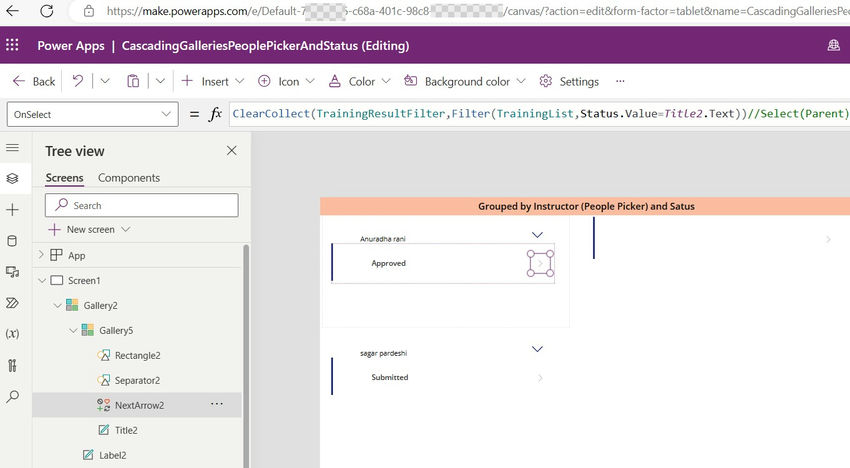This screenshot has height=468, width=850.
Task: Show more commands via the ellipsis
Action: click(x=620, y=81)
